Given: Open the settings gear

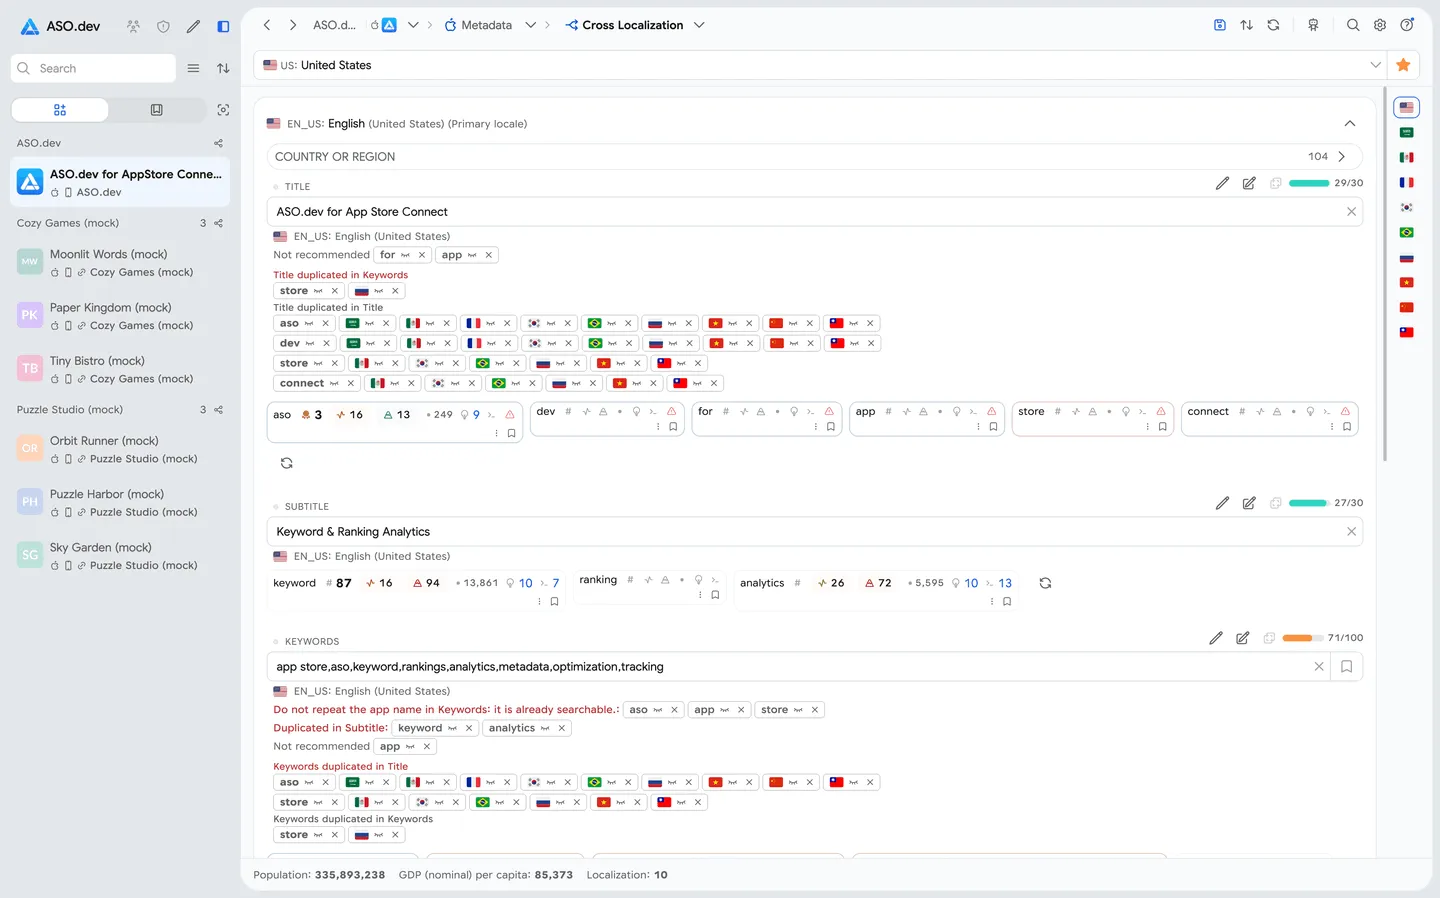Looking at the screenshot, I should pyautogui.click(x=1380, y=25).
